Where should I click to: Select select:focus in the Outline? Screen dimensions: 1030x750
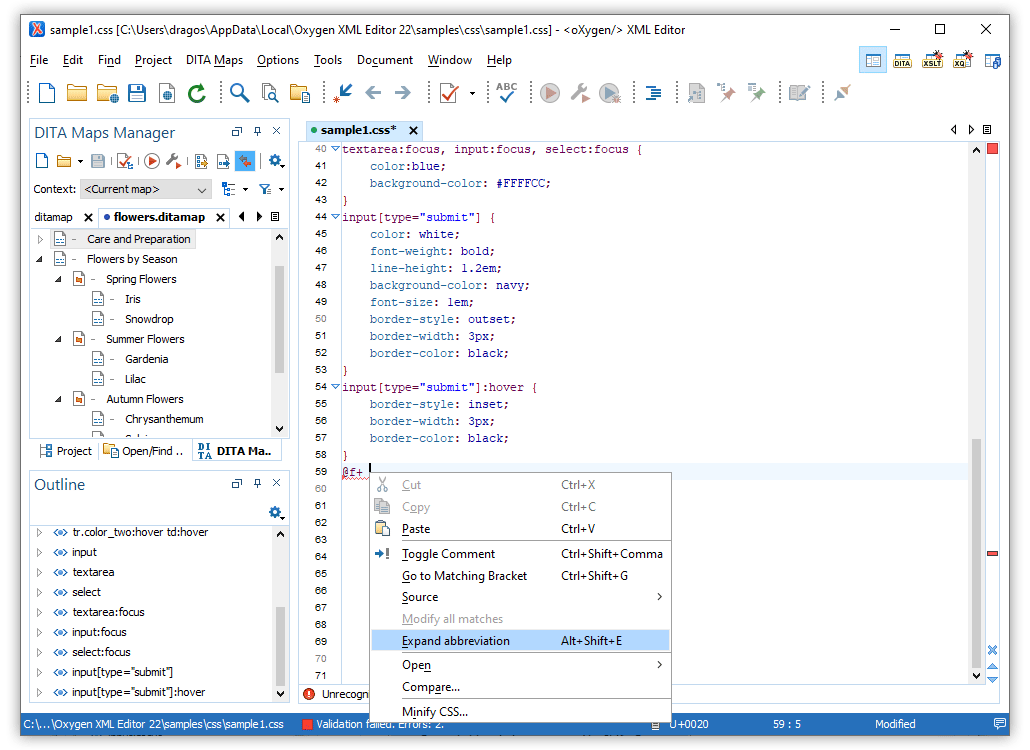point(101,652)
